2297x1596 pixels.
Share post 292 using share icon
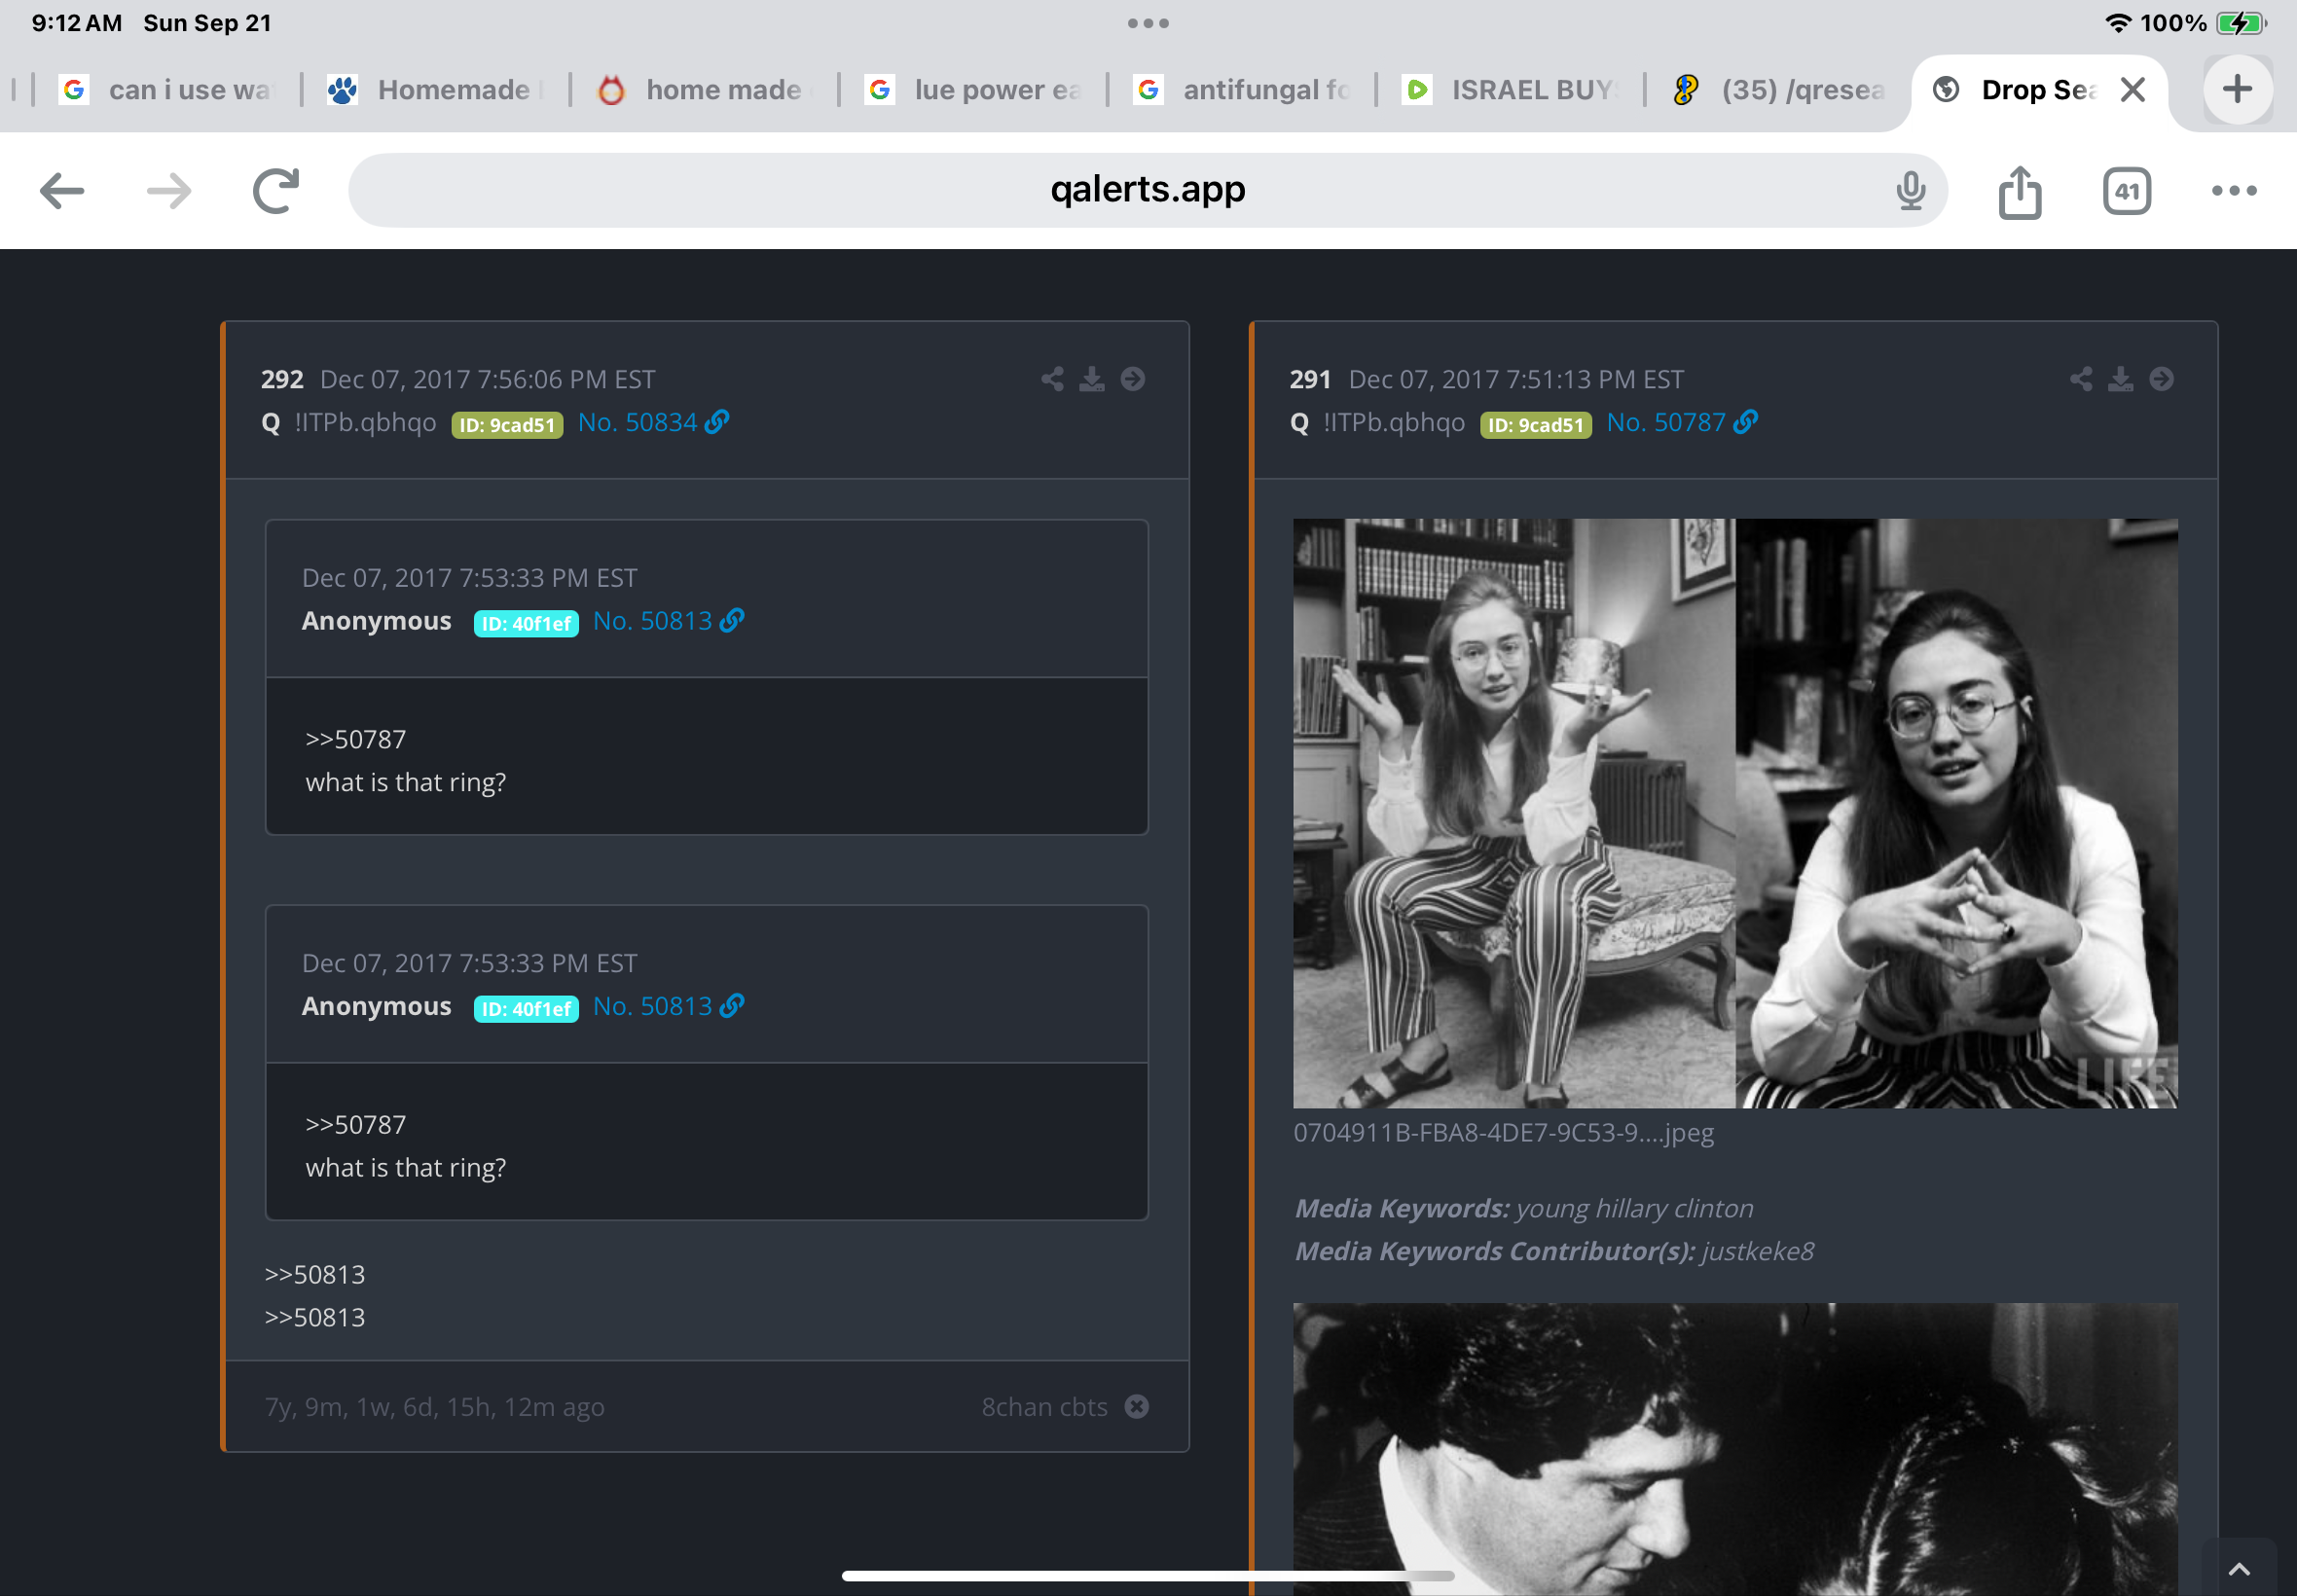point(1052,379)
